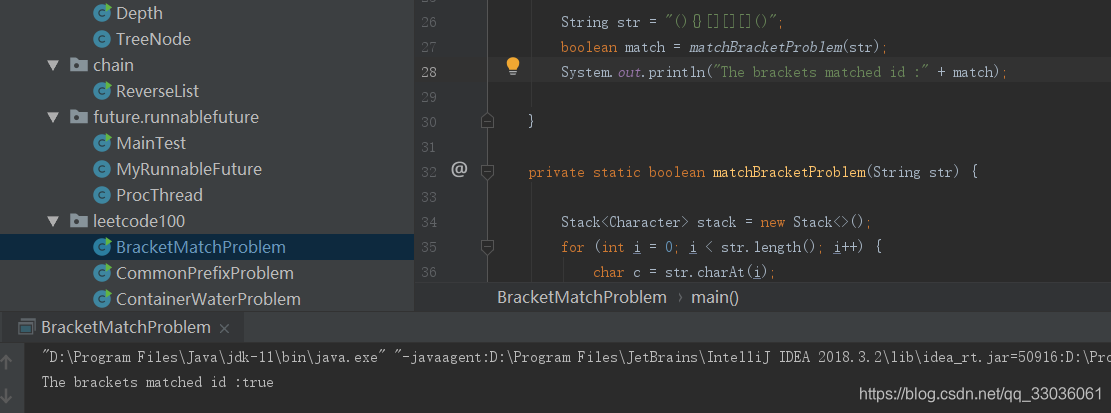Image resolution: width=1111 pixels, height=413 pixels.
Task: Click the yellow intention lightbulb
Action: (x=512, y=67)
